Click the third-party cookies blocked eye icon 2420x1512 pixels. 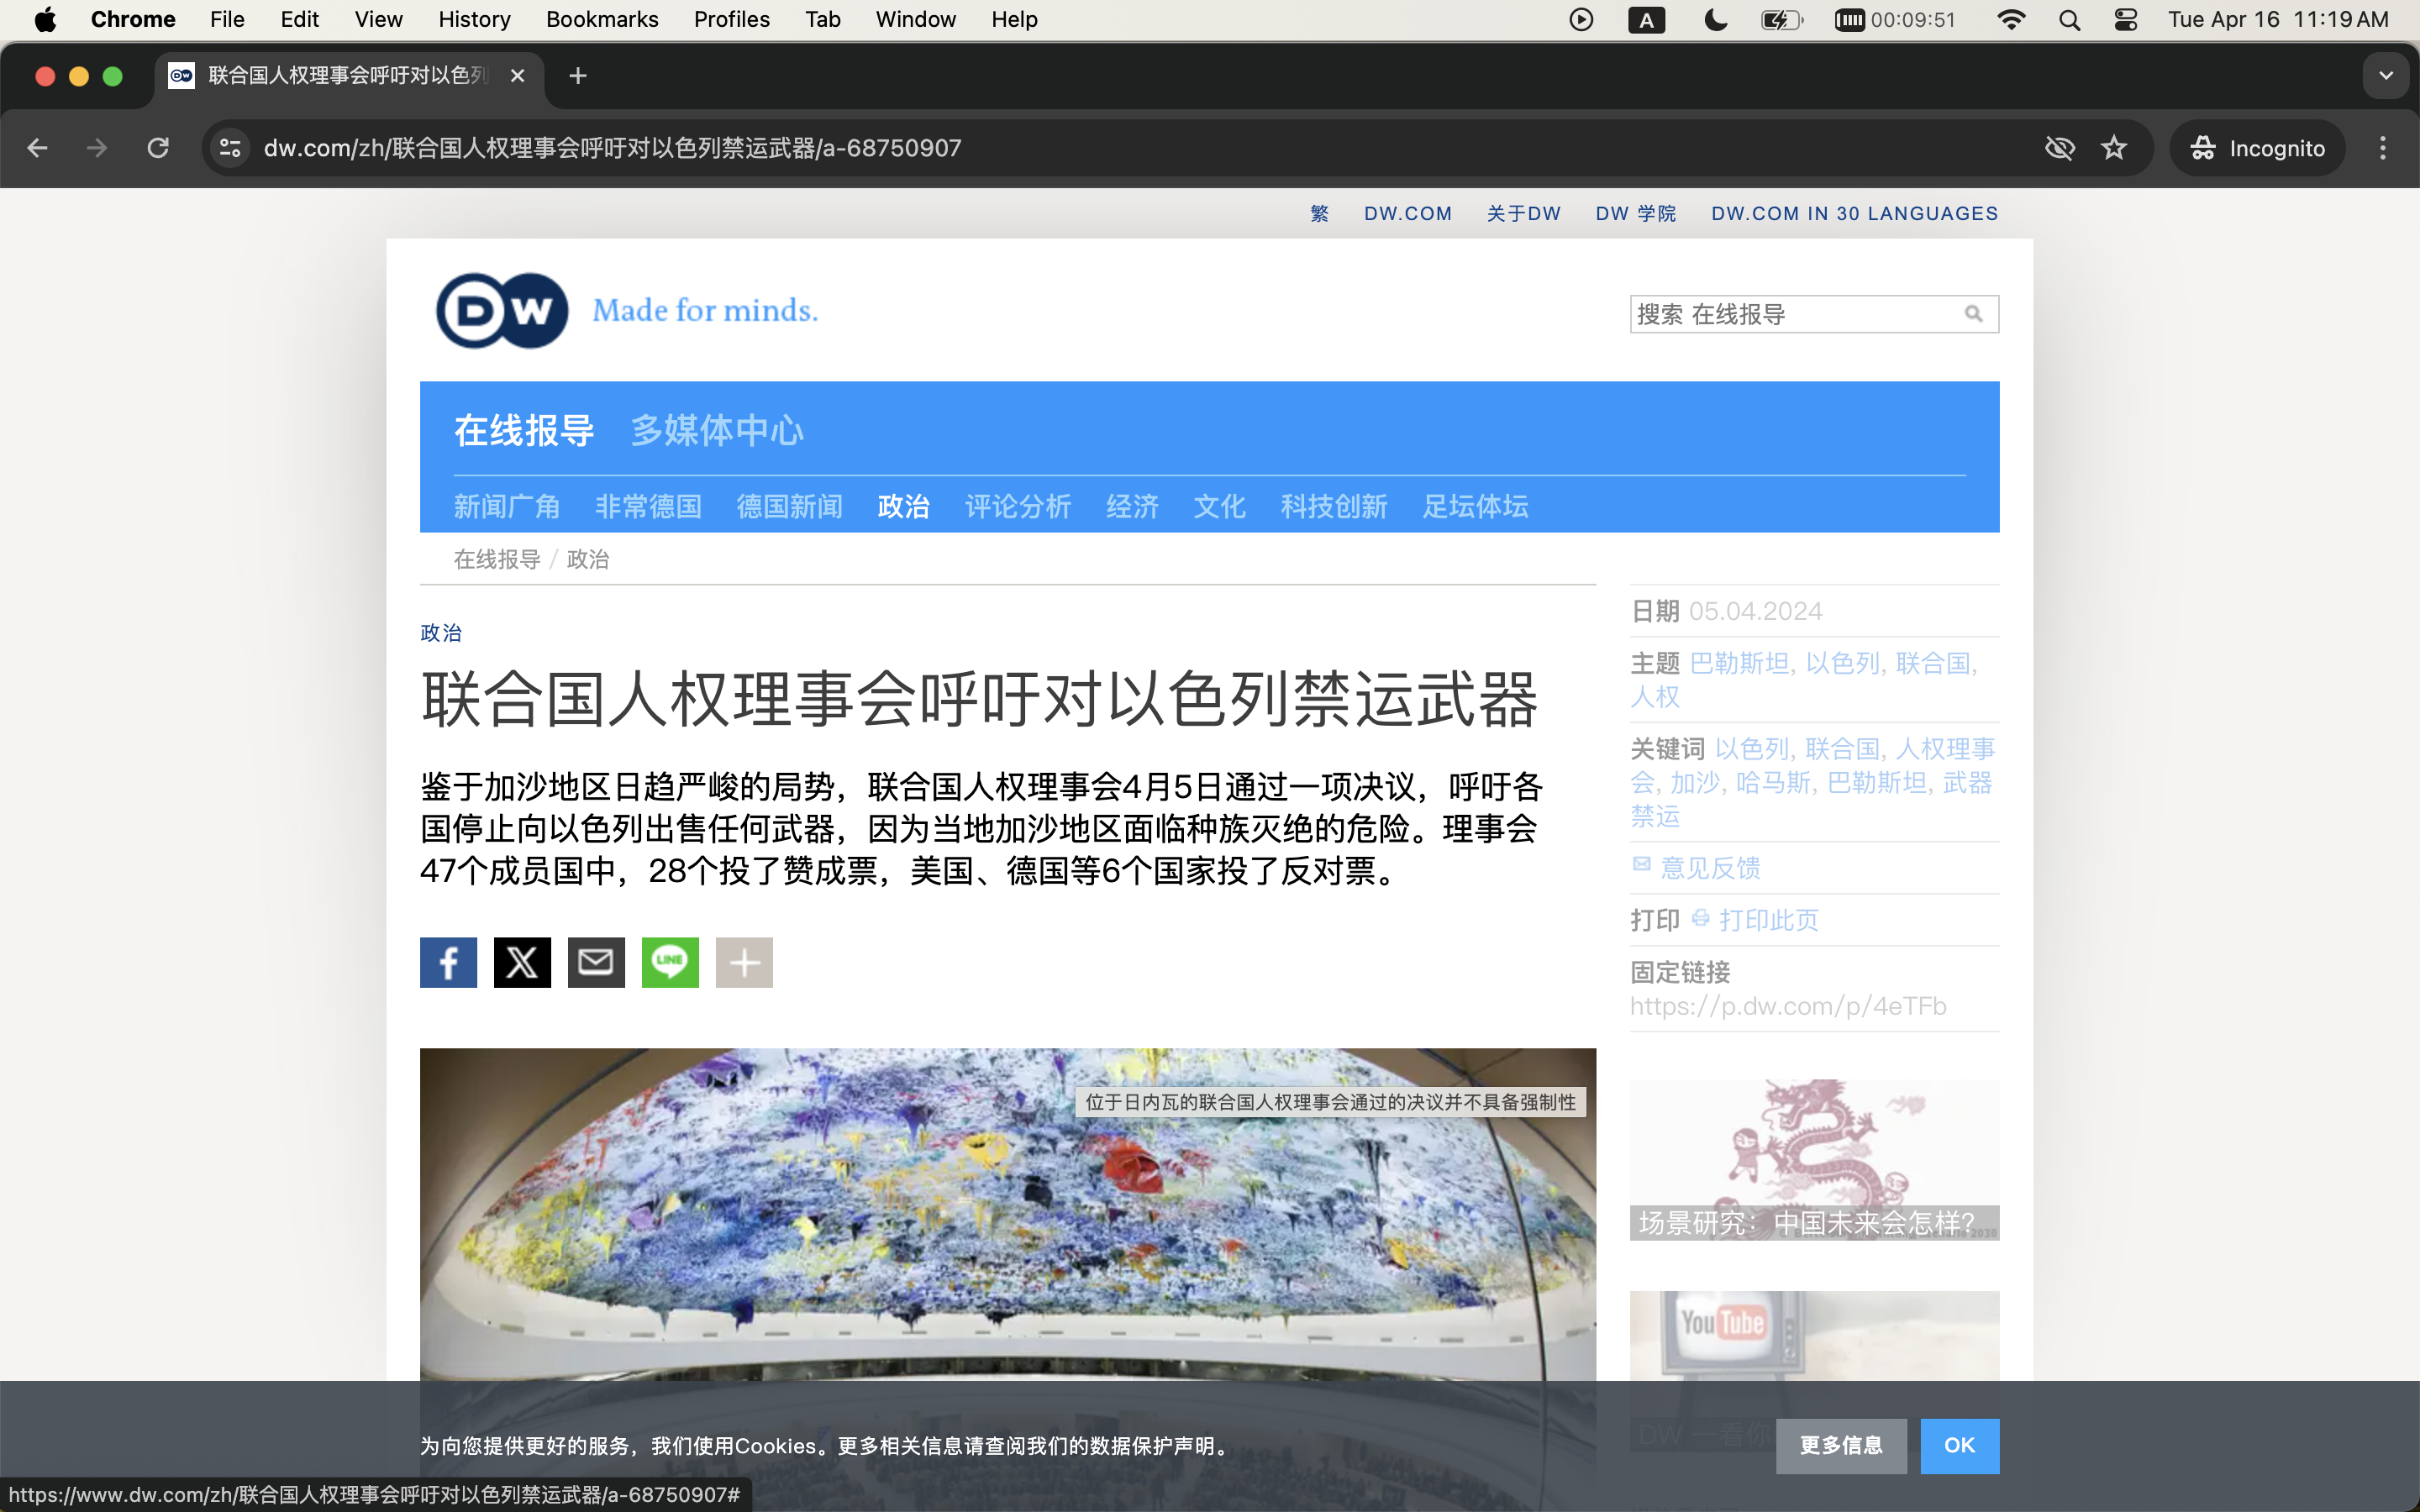point(2060,148)
